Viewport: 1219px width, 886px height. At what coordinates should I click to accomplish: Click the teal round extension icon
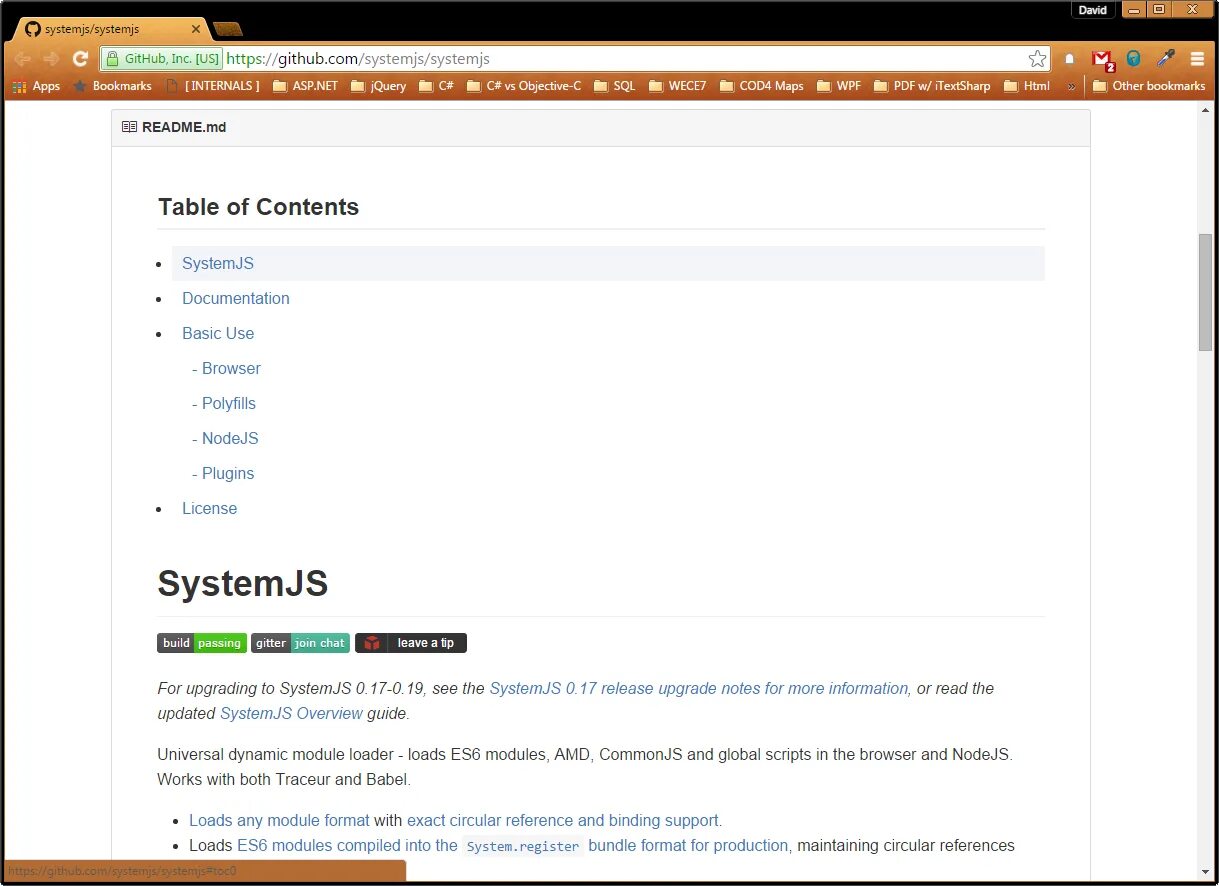click(x=1133, y=59)
